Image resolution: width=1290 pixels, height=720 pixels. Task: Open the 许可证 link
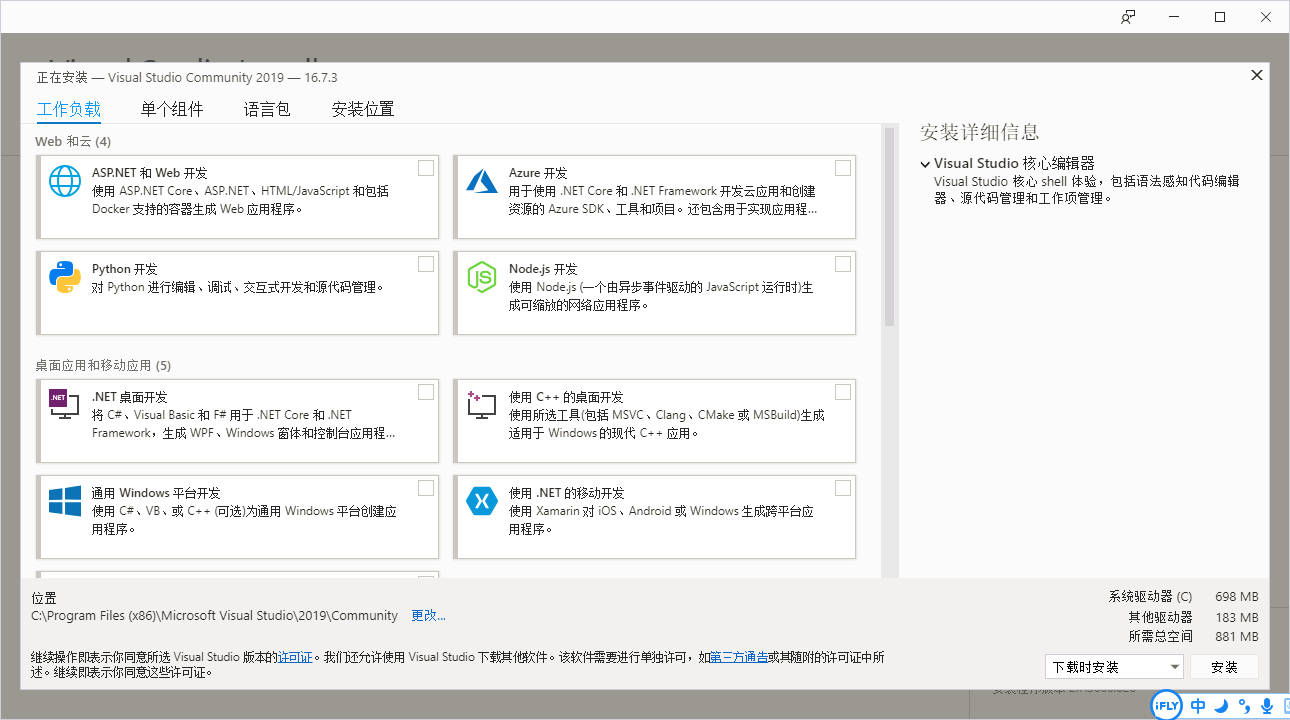[x=295, y=657]
